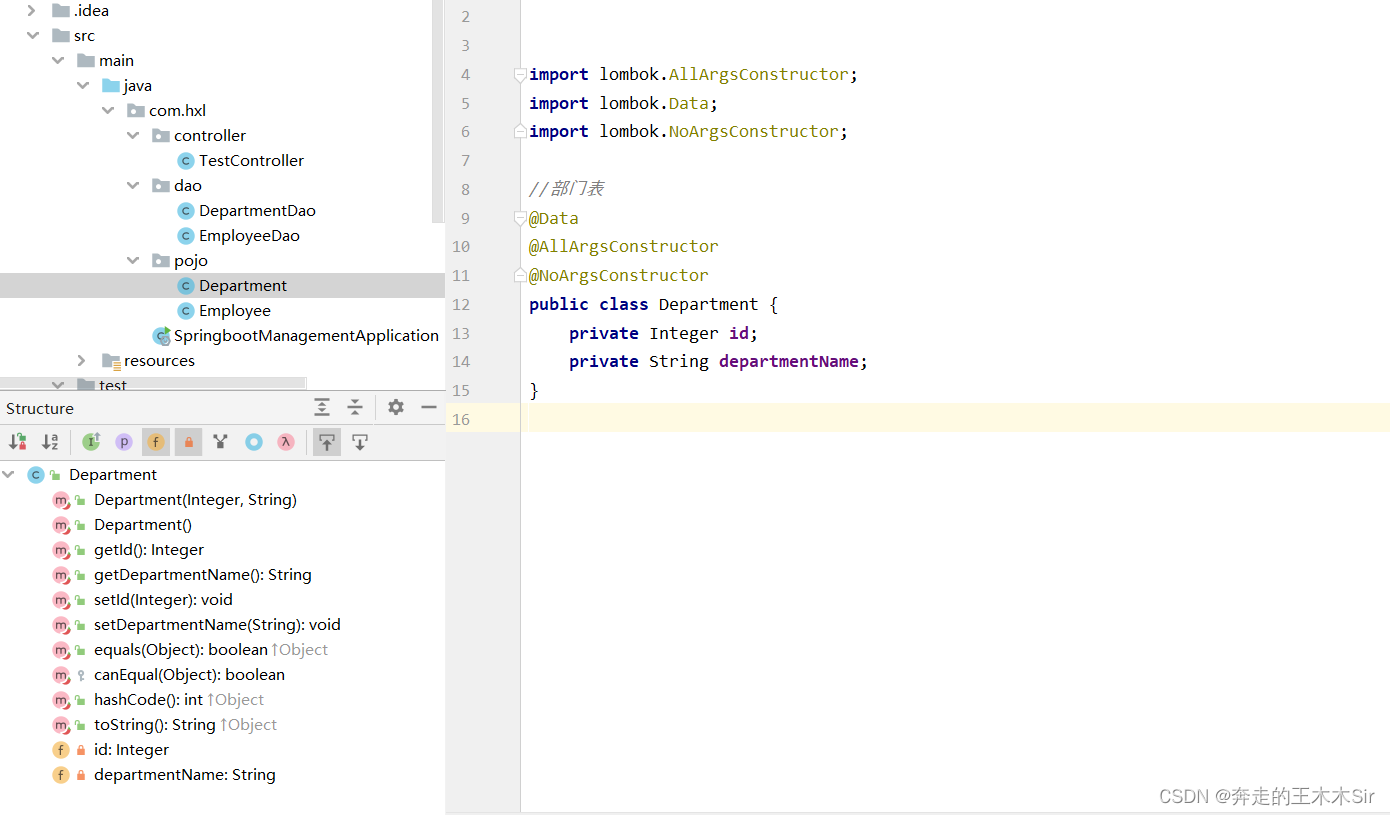Collapse the dao package chevron
Screen dimensions: 1390x815
tap(133, 186)
